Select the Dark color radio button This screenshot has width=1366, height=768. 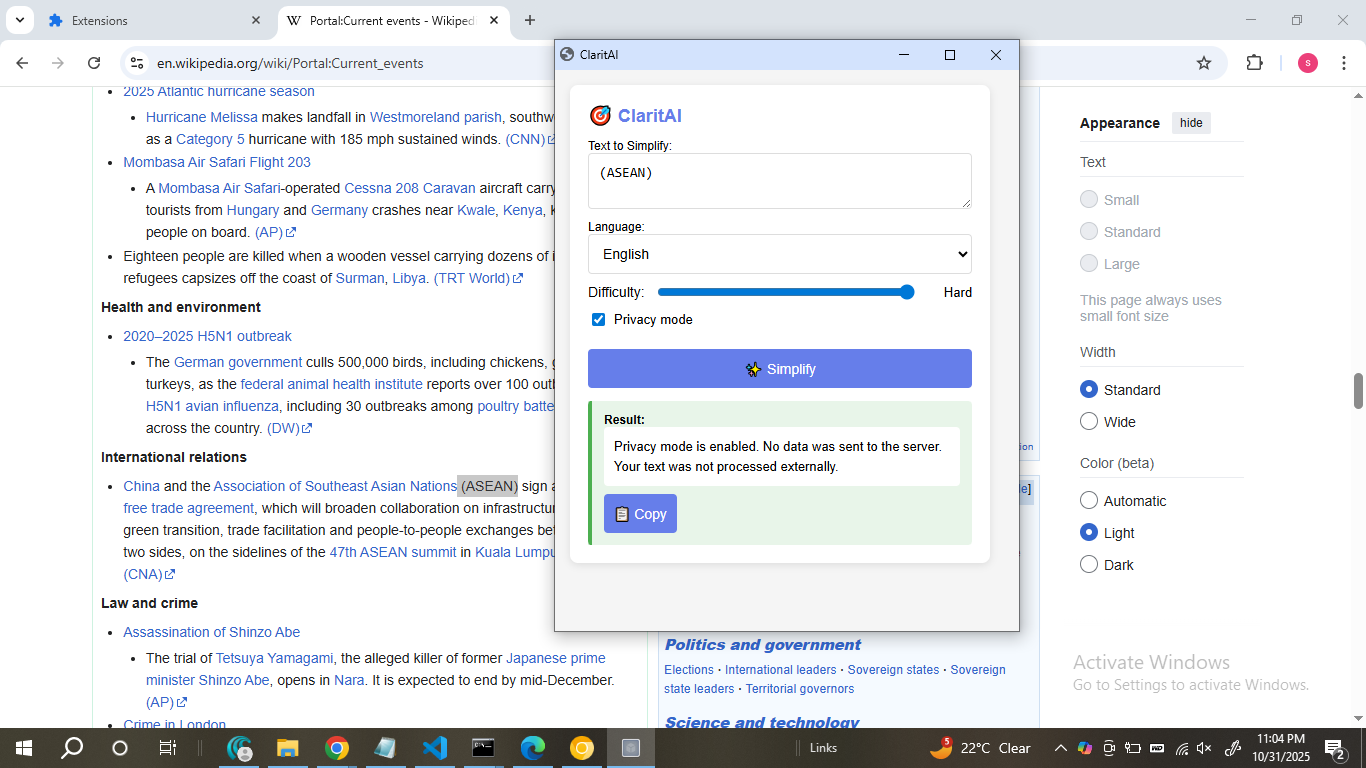(1089, 564)
